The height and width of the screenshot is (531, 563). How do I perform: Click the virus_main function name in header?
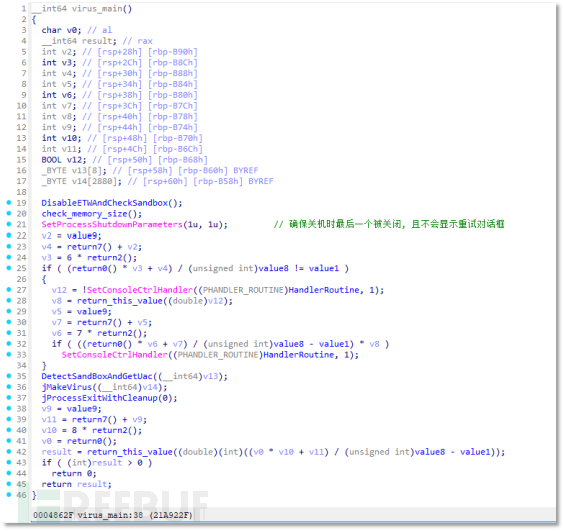(x=97, y=9)
